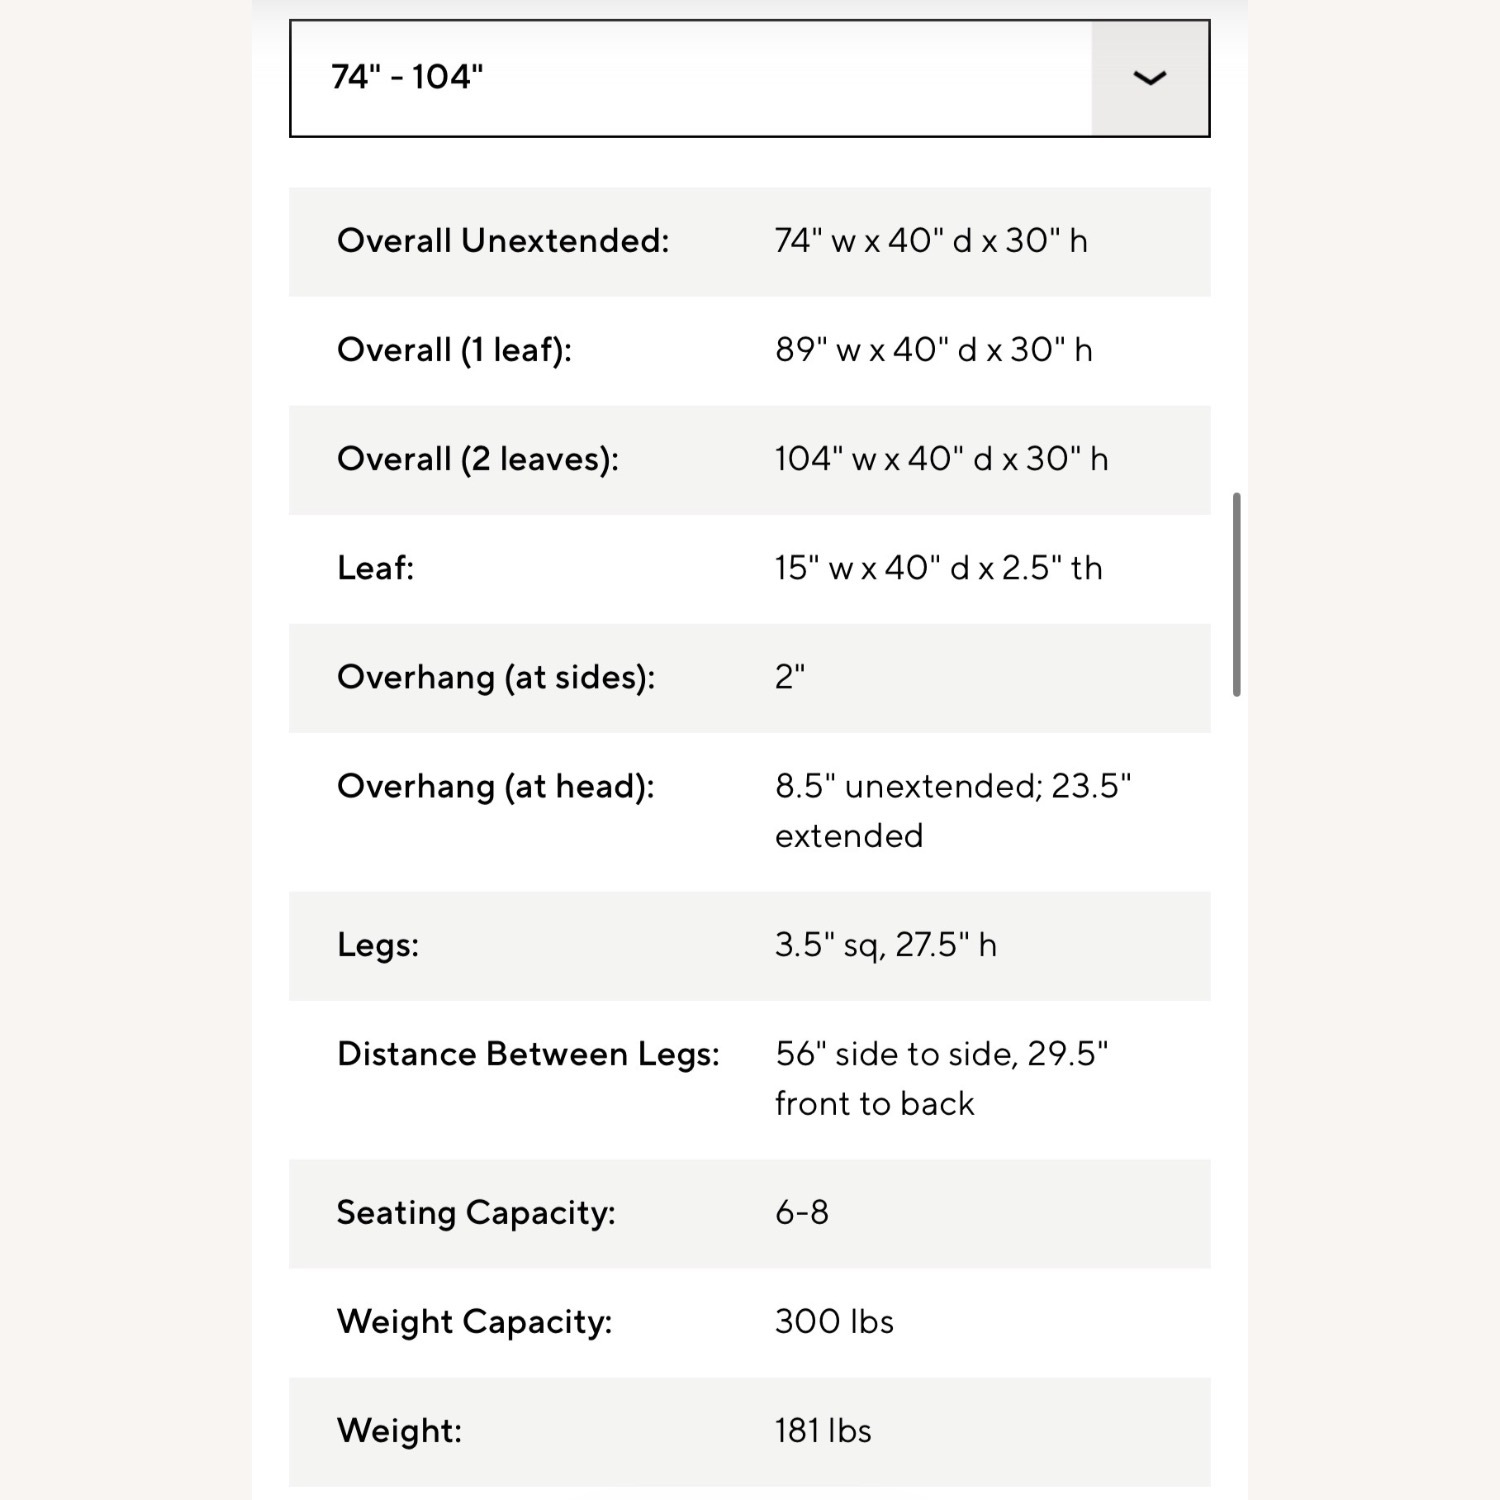
Task: Select the 6-8 seating capacity value
Action: (802, 1213)
